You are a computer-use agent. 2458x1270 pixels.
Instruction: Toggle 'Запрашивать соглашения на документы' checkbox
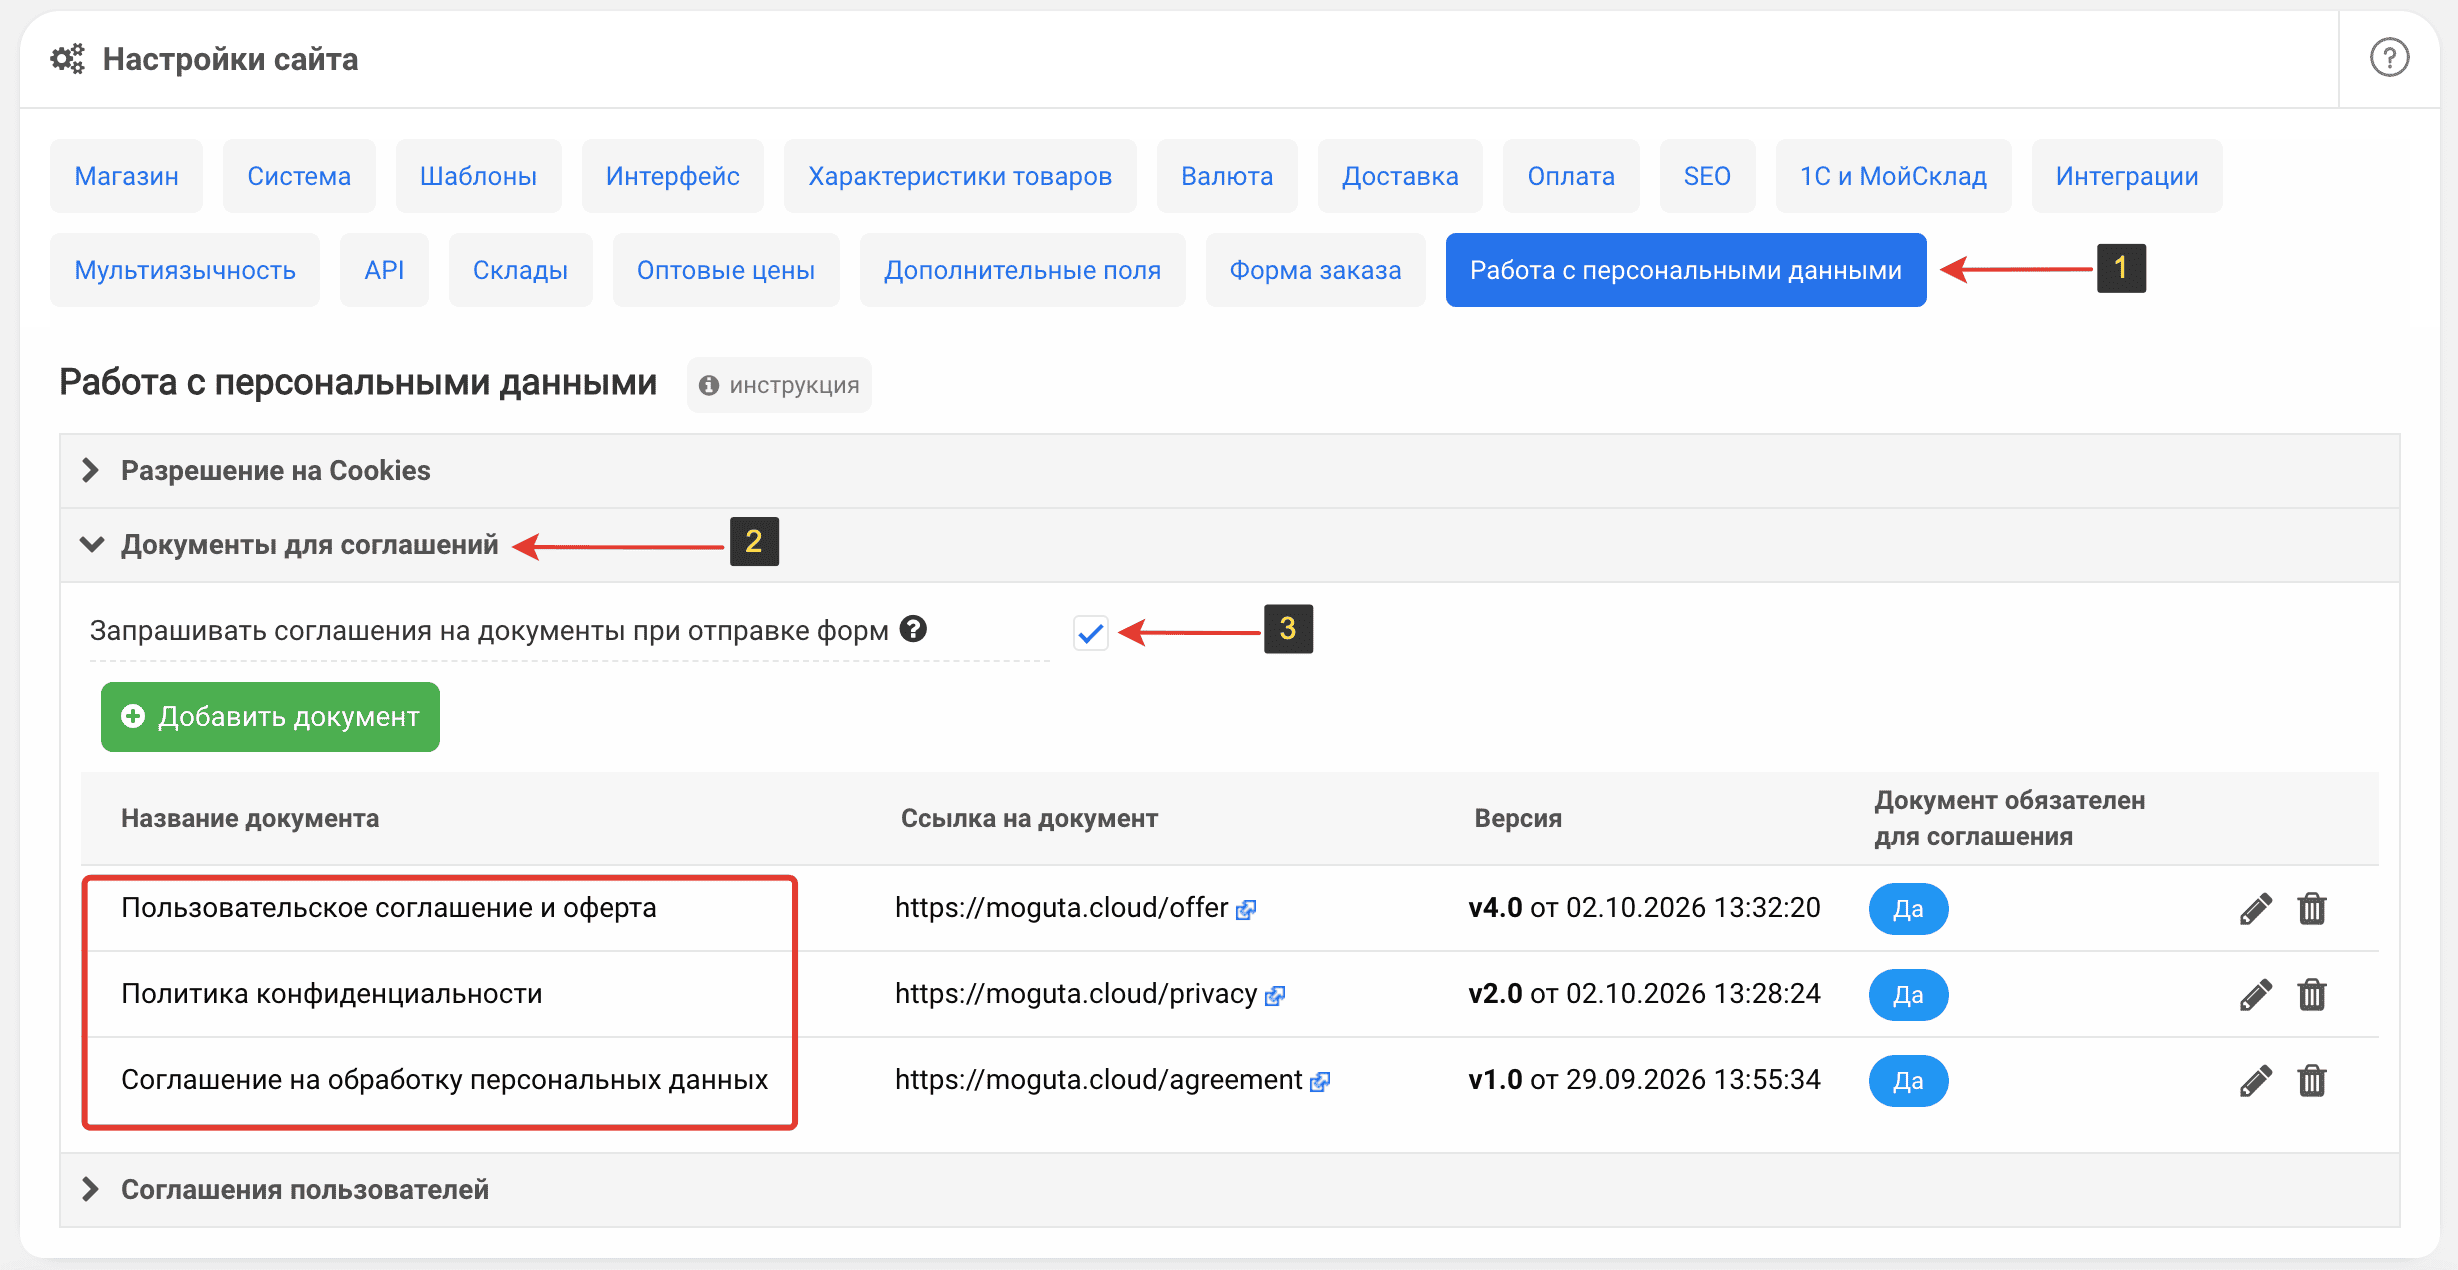click(x=1091, y=633)
